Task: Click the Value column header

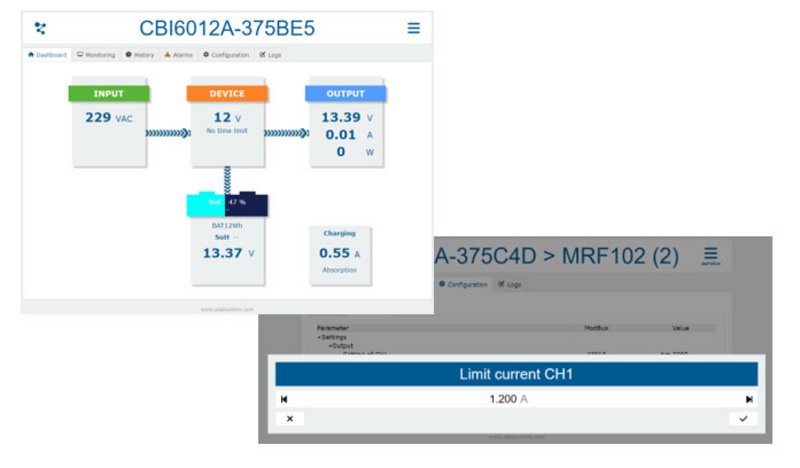Action: 681,328
